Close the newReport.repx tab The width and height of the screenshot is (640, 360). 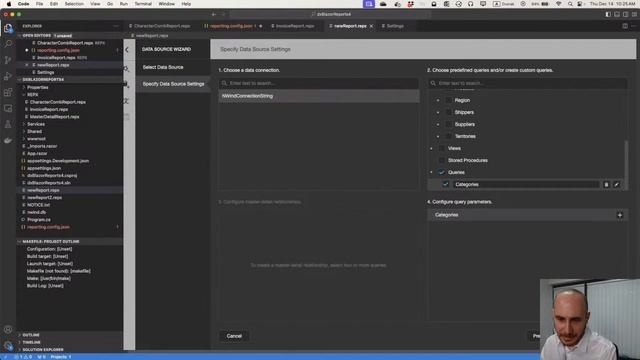point(371,26)
